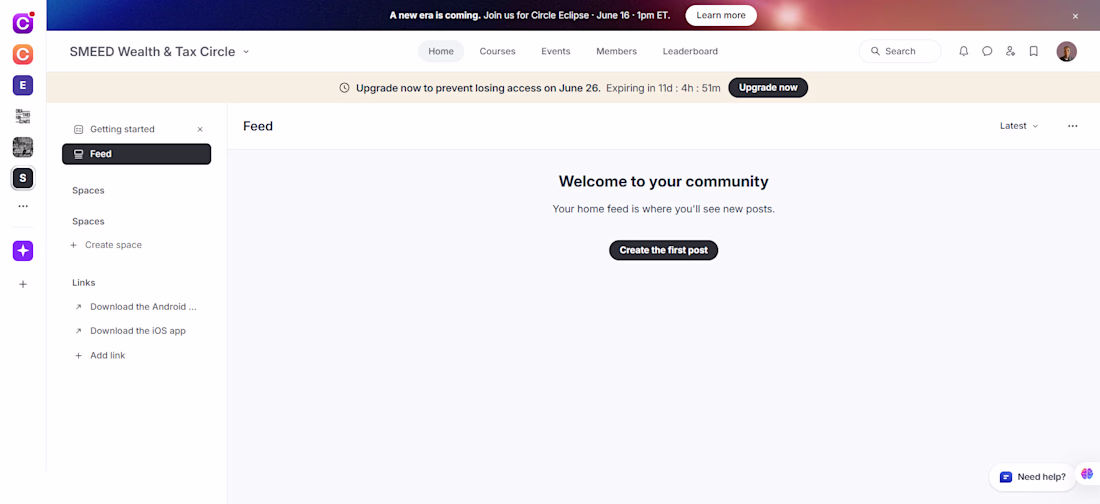Open the Latest sort dropdown
The height and width of the screenshot is (504, 1100).
[1019, 126]
